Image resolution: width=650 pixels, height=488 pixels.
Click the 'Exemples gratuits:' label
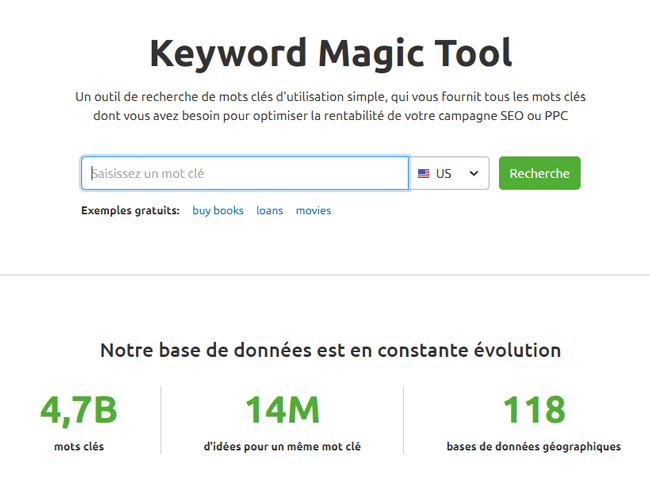click(130, 211)
